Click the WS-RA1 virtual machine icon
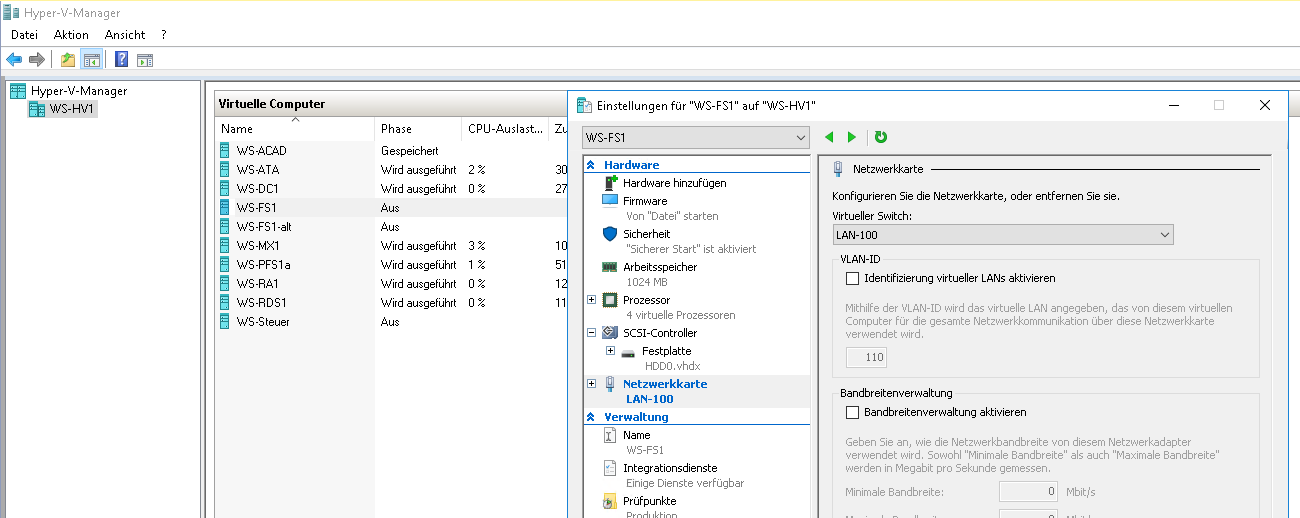The image size is (1300, 518). (x=225, y=283)
